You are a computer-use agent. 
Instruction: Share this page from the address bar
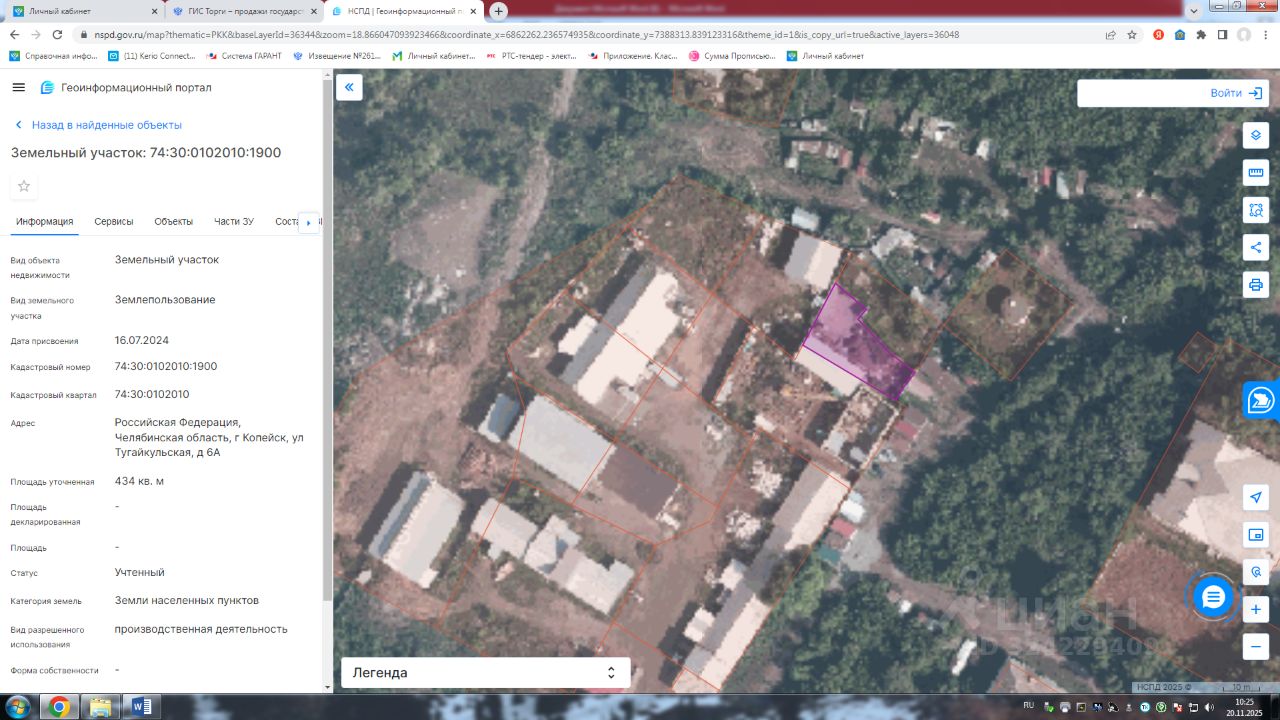pyautogui.click(x=1110, y=34)
